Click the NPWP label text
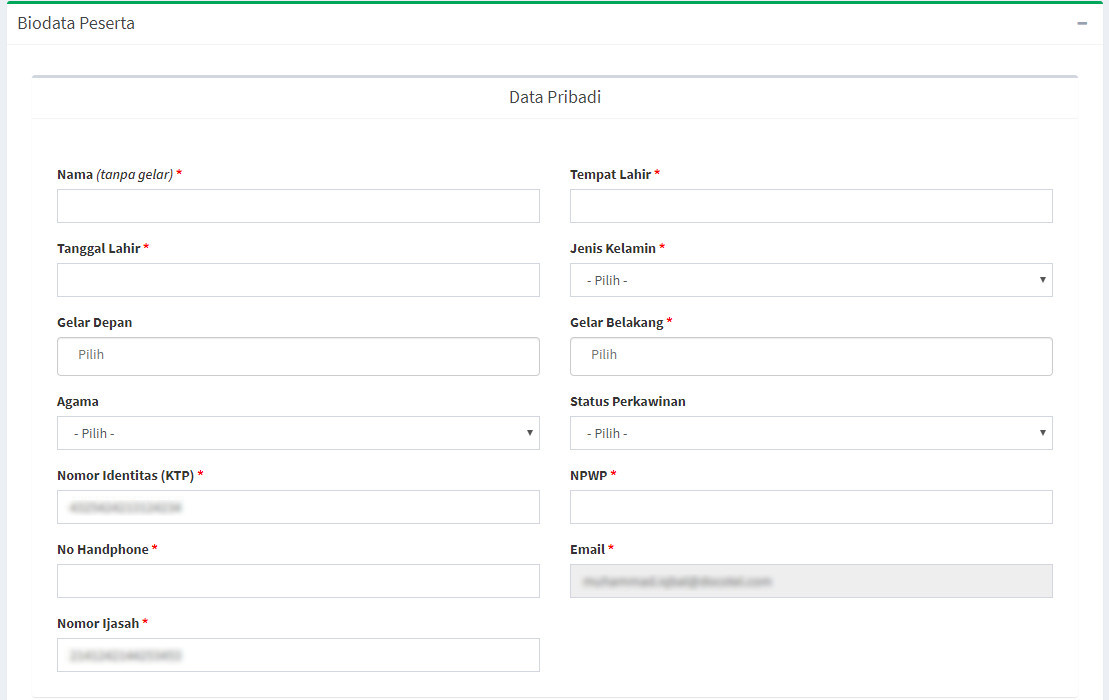The width and height of the screenshot is (1109, 700). click(x=588, y=475)
